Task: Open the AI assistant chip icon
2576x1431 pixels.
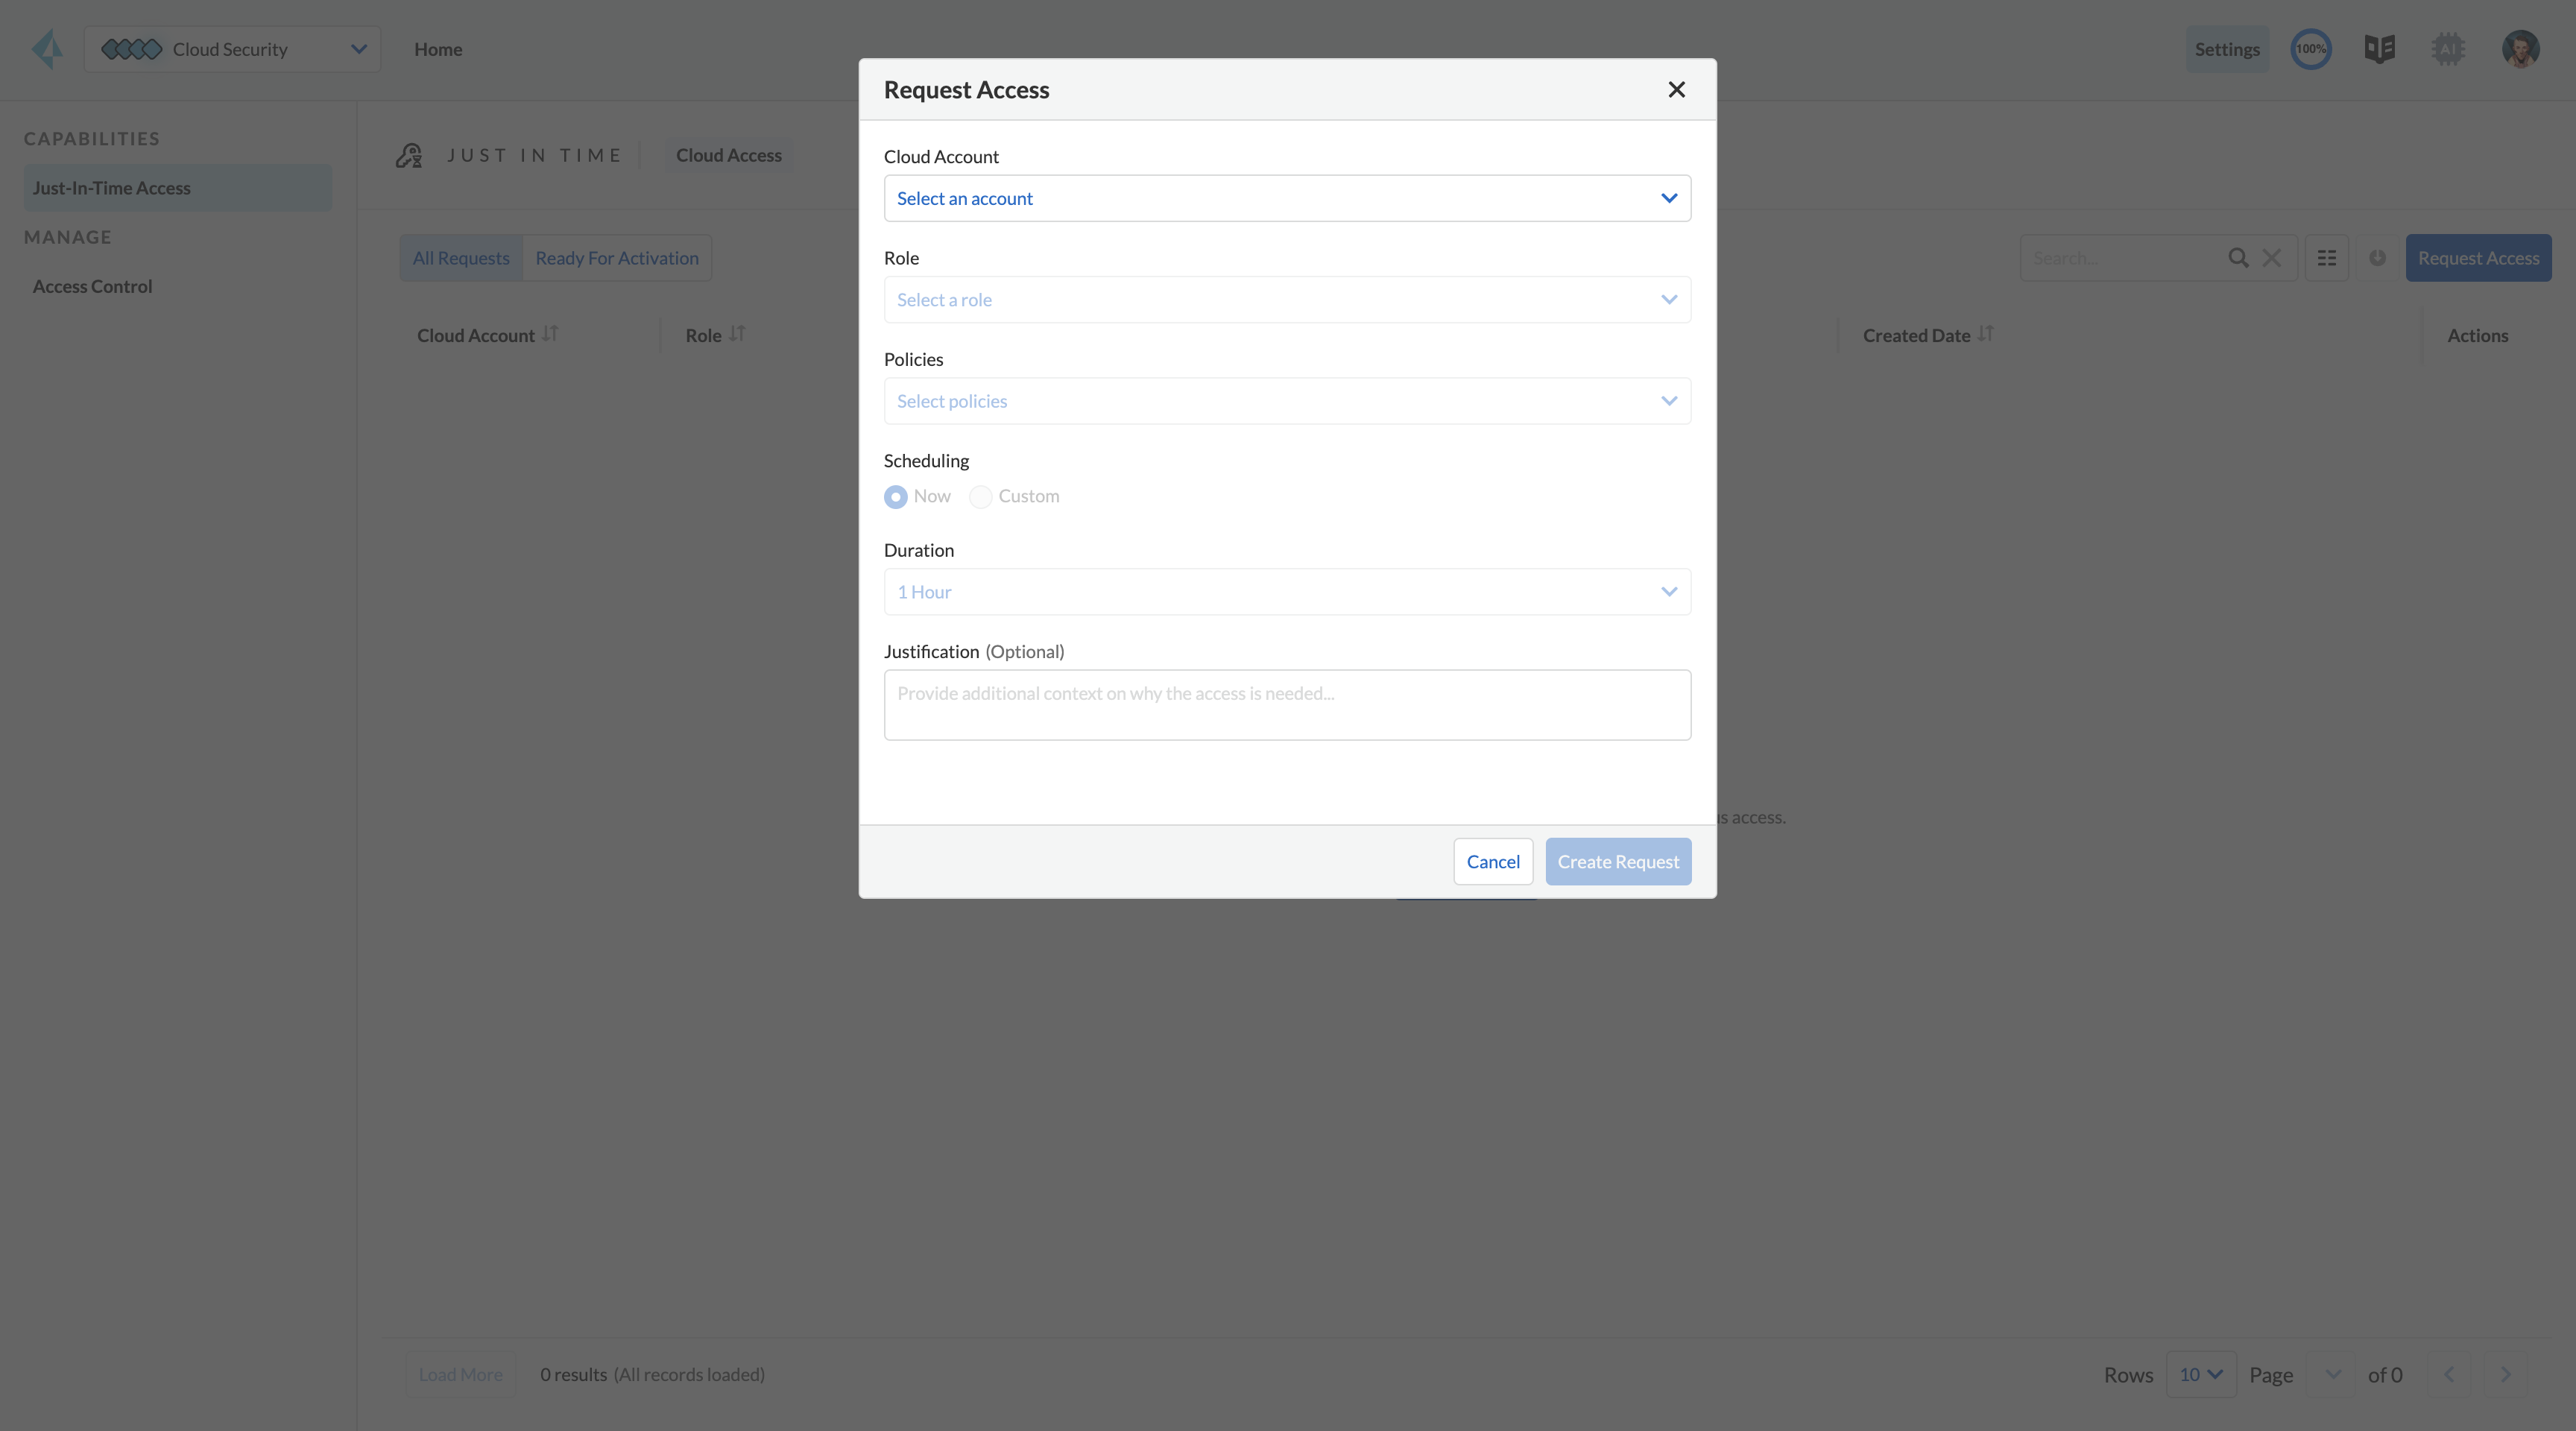Action: coord(2448,48)
